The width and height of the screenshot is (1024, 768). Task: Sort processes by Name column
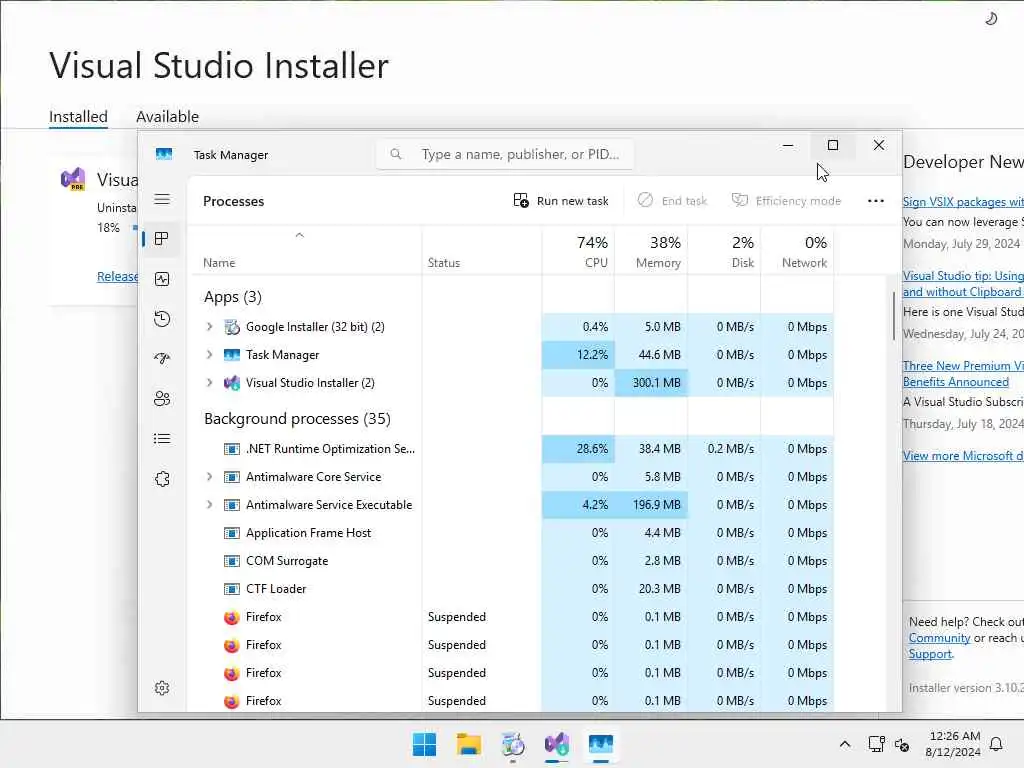pos(219,263)
